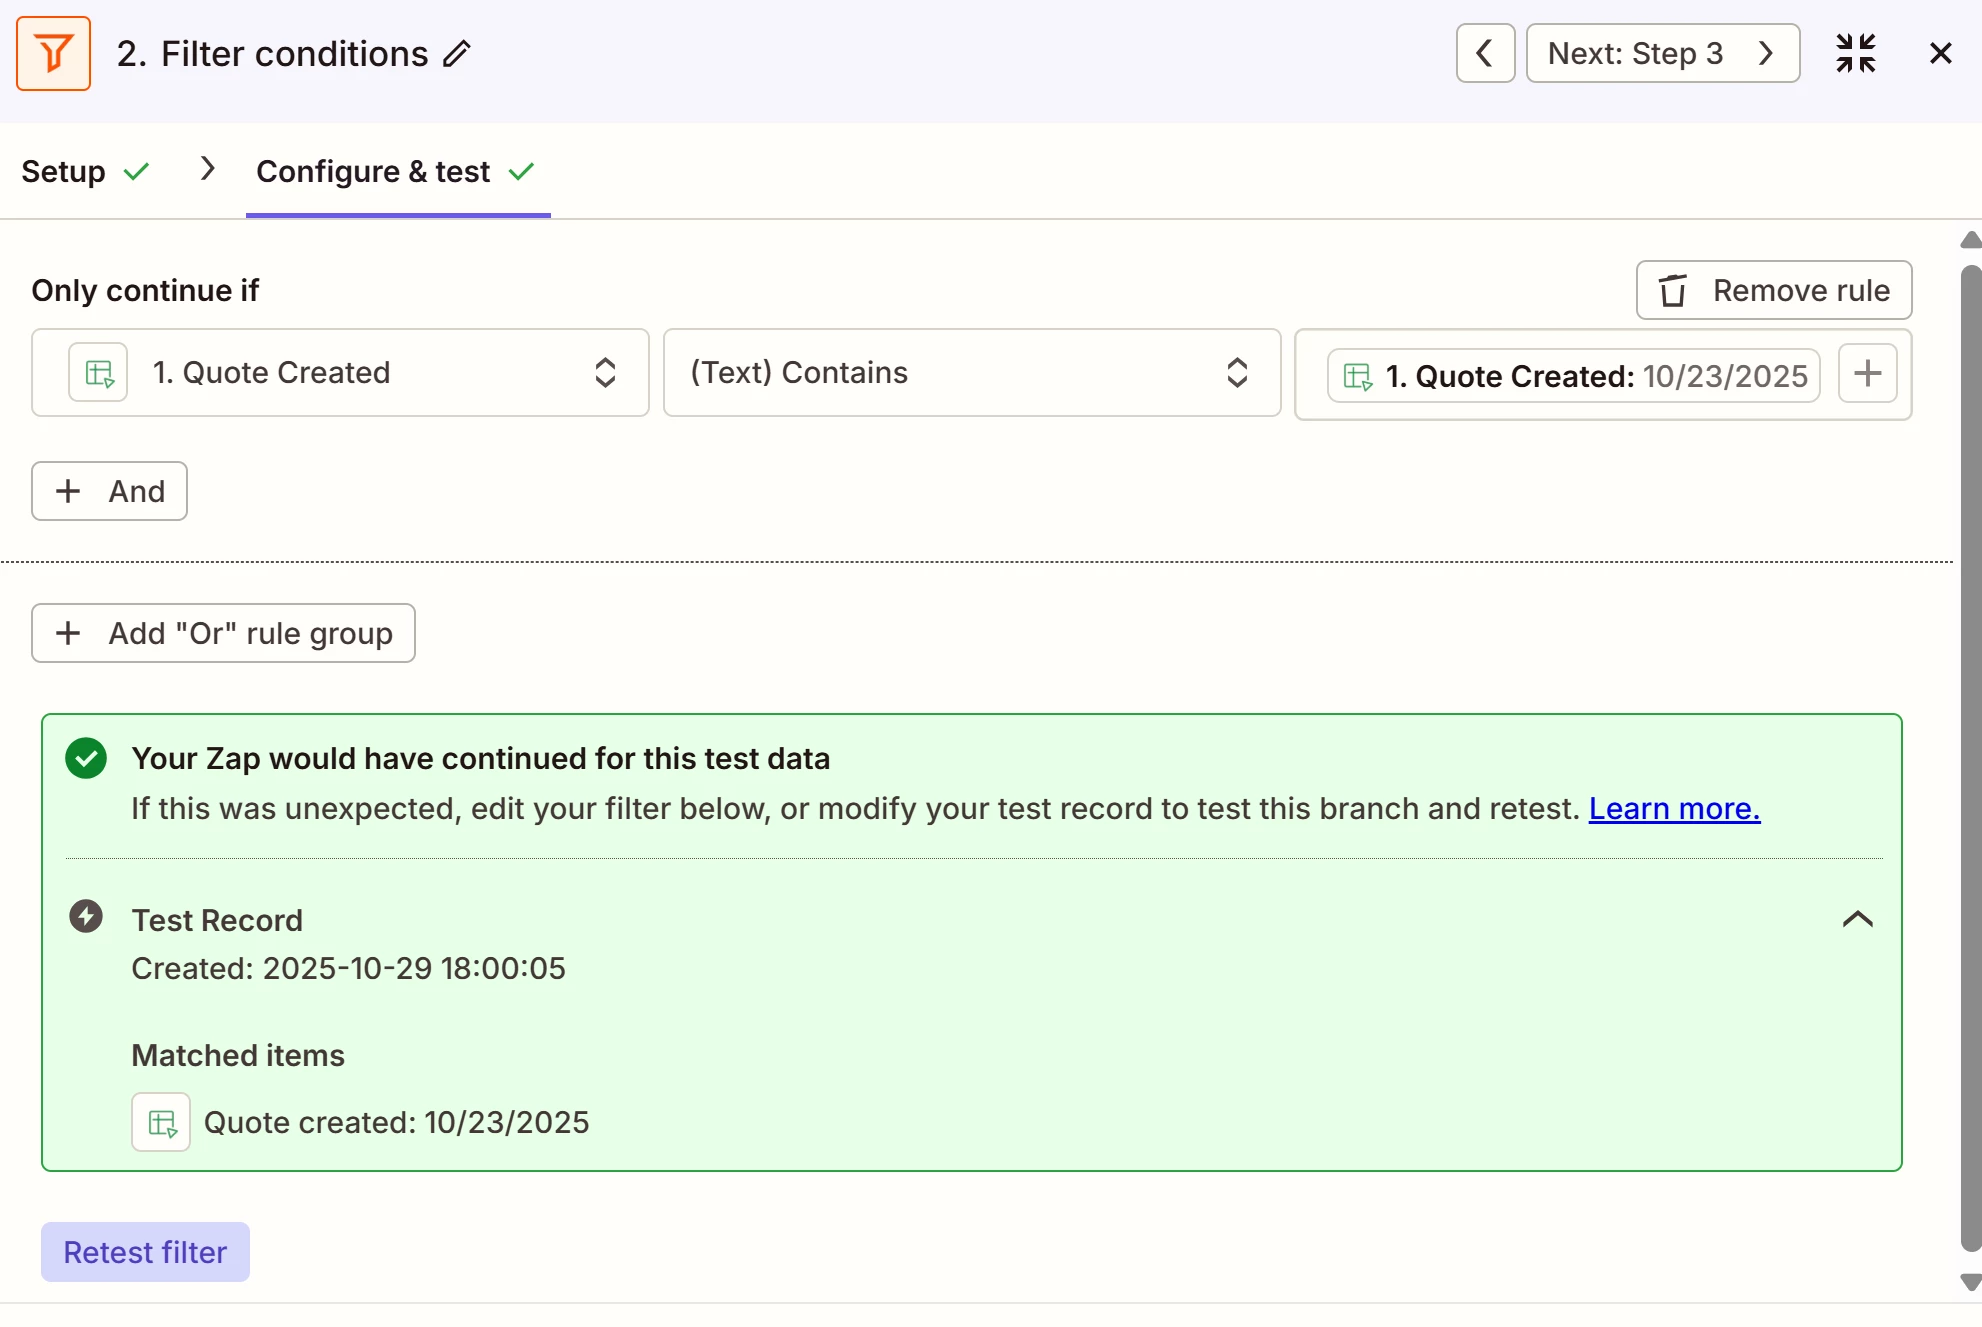Screen dimensions: 1982x1327
Task: Click the Retest filter button
Action: (x=145, y=1252)
